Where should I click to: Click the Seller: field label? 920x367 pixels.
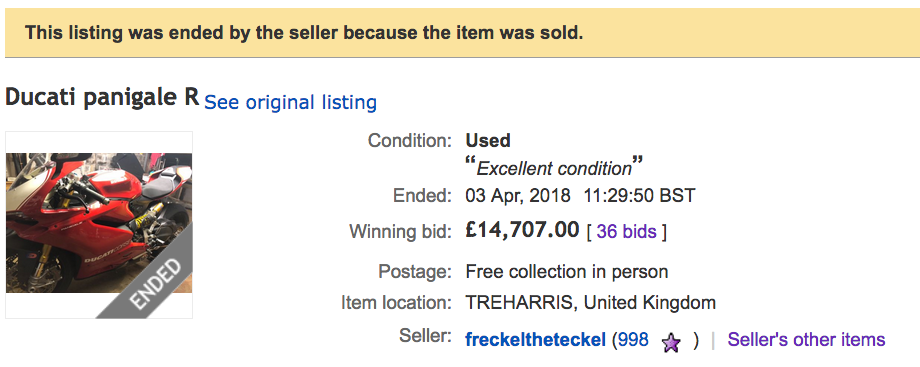click(x=425, y=335)
